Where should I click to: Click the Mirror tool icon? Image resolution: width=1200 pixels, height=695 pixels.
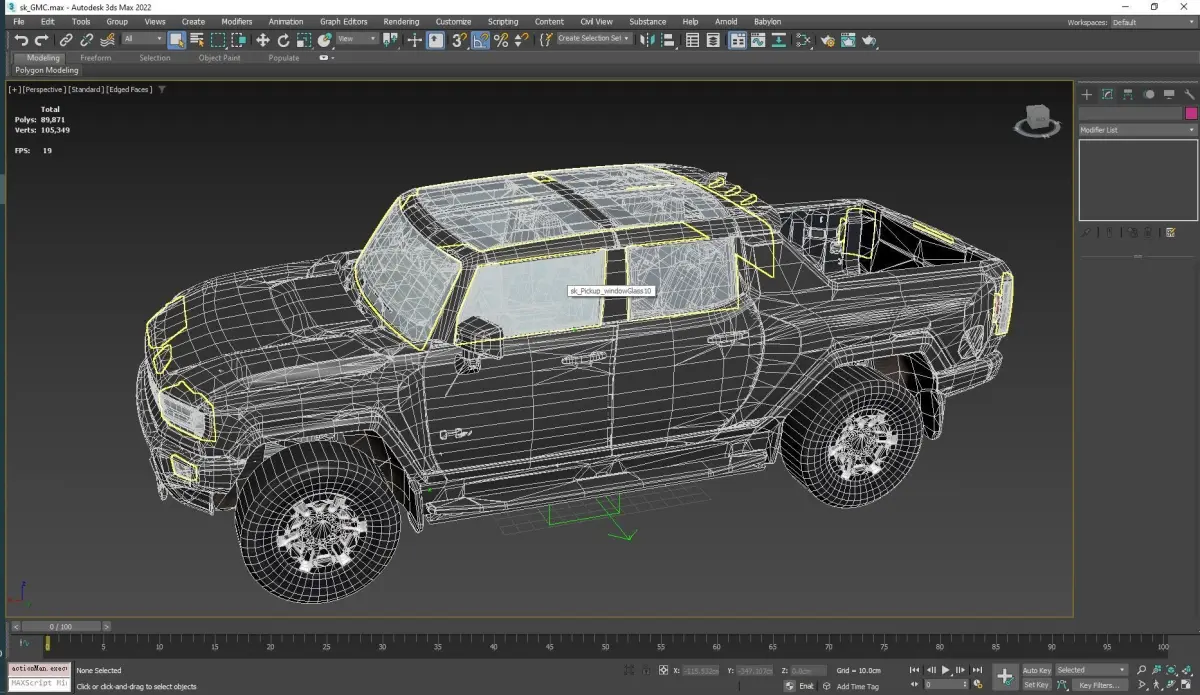coord(647,40)
